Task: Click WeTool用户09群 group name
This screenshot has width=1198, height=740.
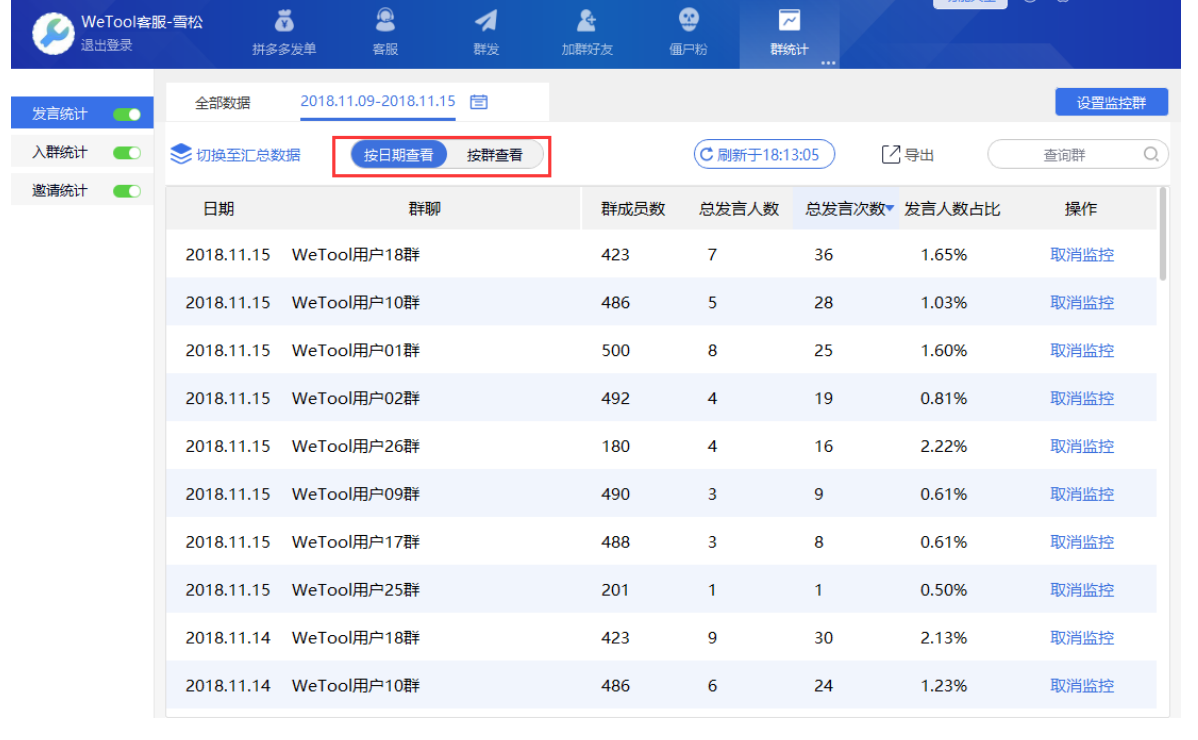Action: point(356,494)
